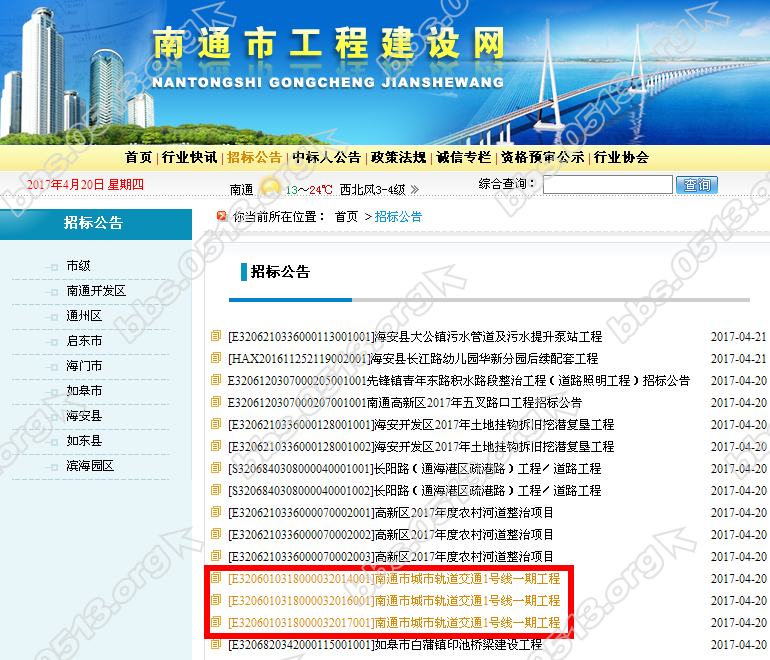Viewport: 770px width, 660px height.
Task: Open the 中标人公告 navigation tab
Action: (326, 157)
